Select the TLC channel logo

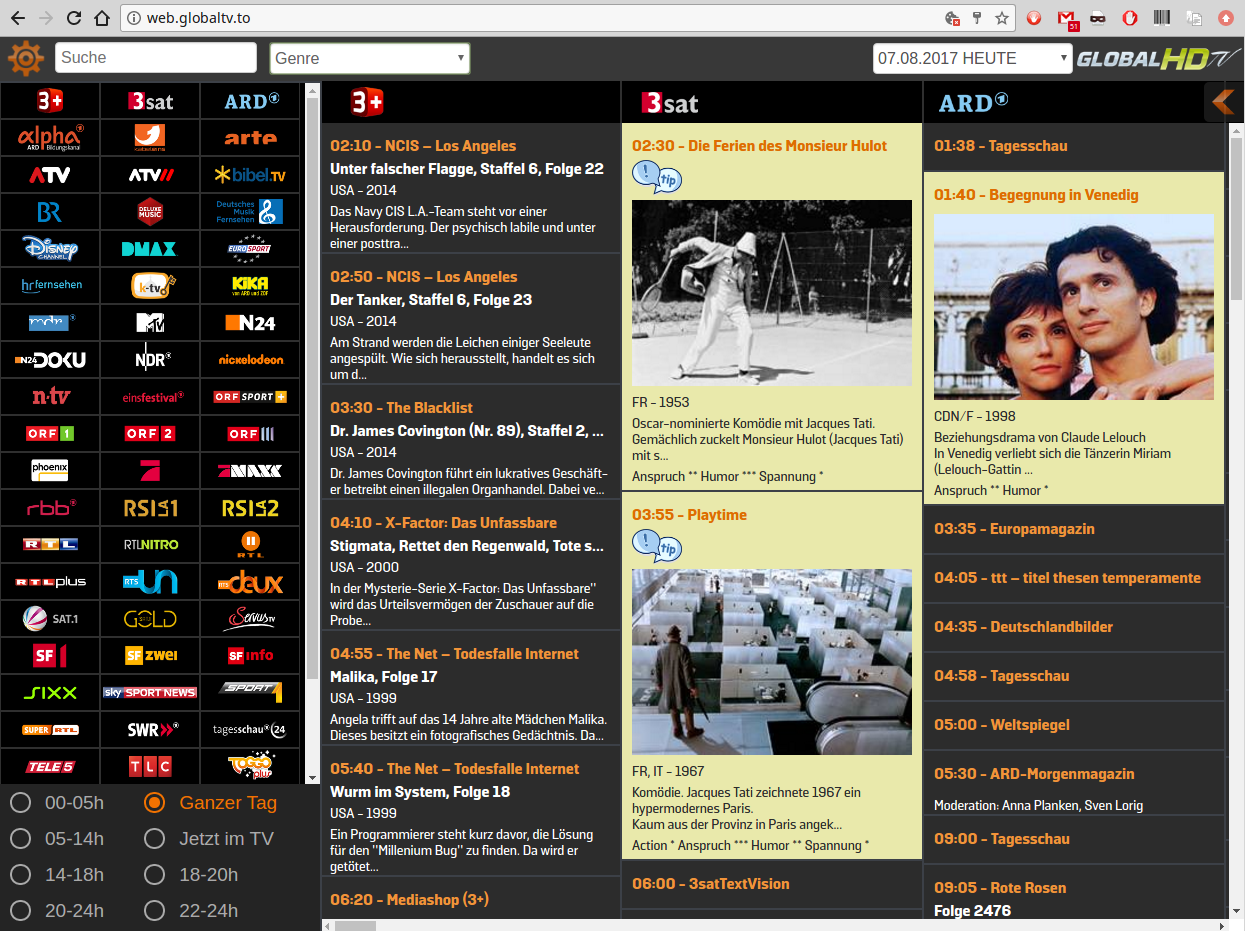click(150, 766)
